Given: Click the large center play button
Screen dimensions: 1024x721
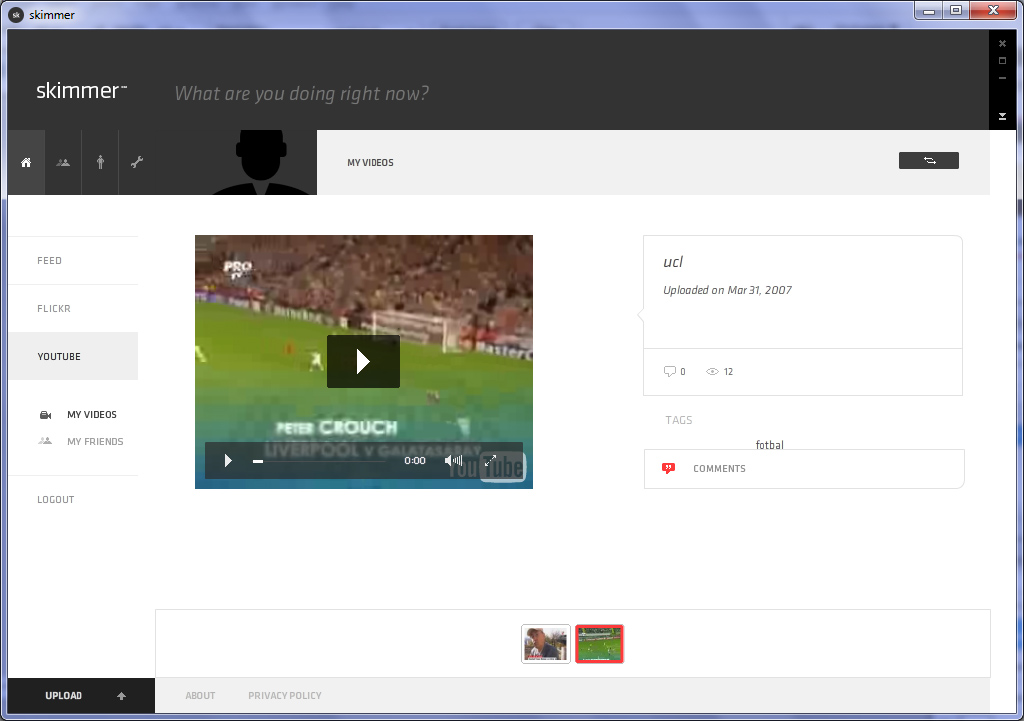Looking at the screenshot, I should (x=363, y=361).
